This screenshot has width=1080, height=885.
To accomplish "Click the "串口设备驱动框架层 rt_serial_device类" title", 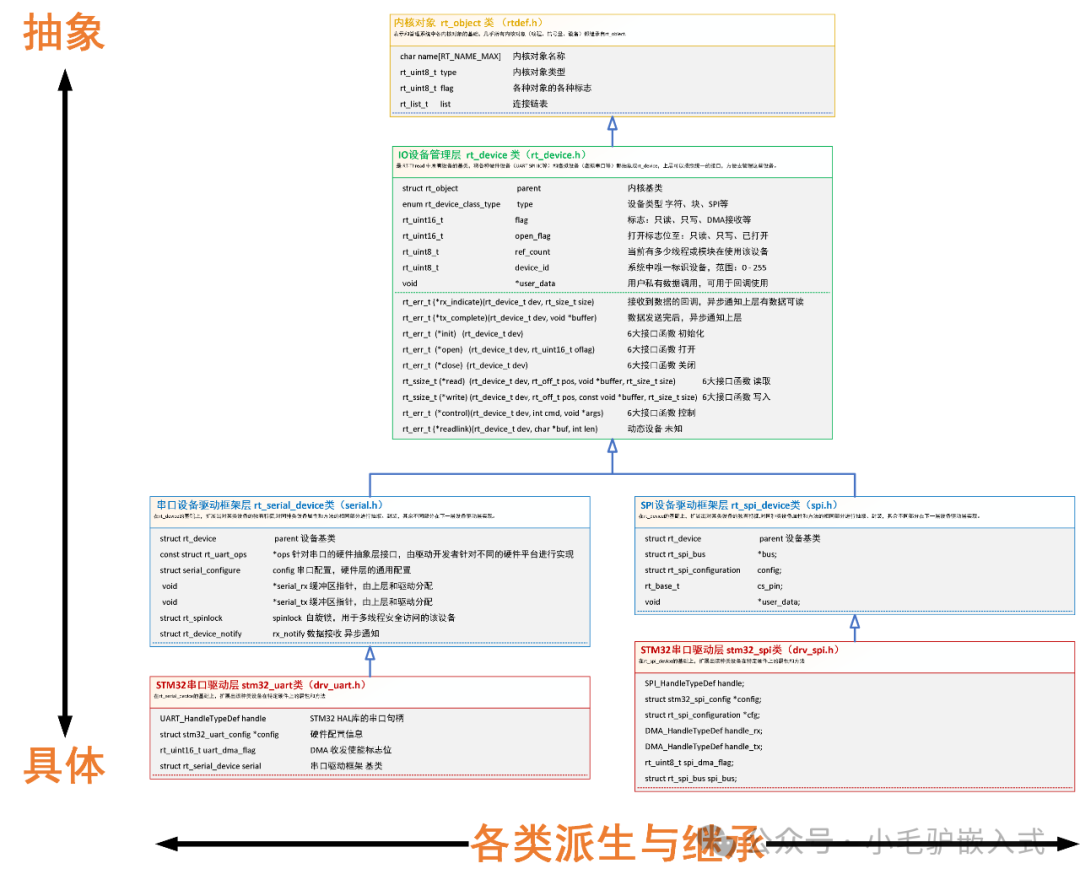I will [x=270, y=505].
